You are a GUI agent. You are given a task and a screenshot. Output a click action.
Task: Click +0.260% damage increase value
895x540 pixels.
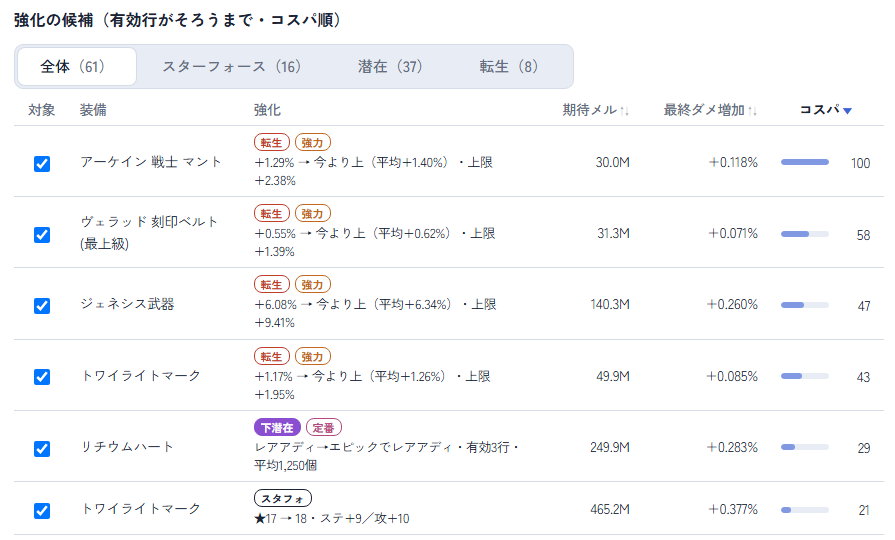pos(732,305)
